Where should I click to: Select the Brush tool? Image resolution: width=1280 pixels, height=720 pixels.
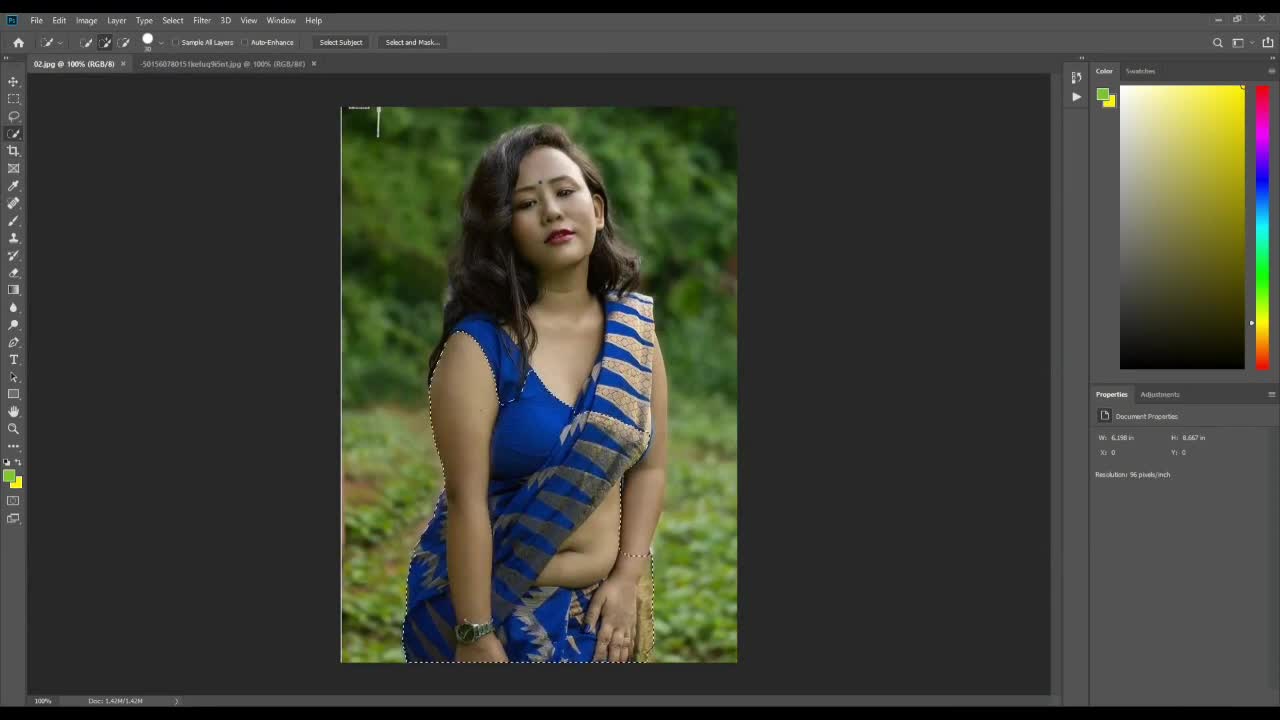click(x=13, y=220)
